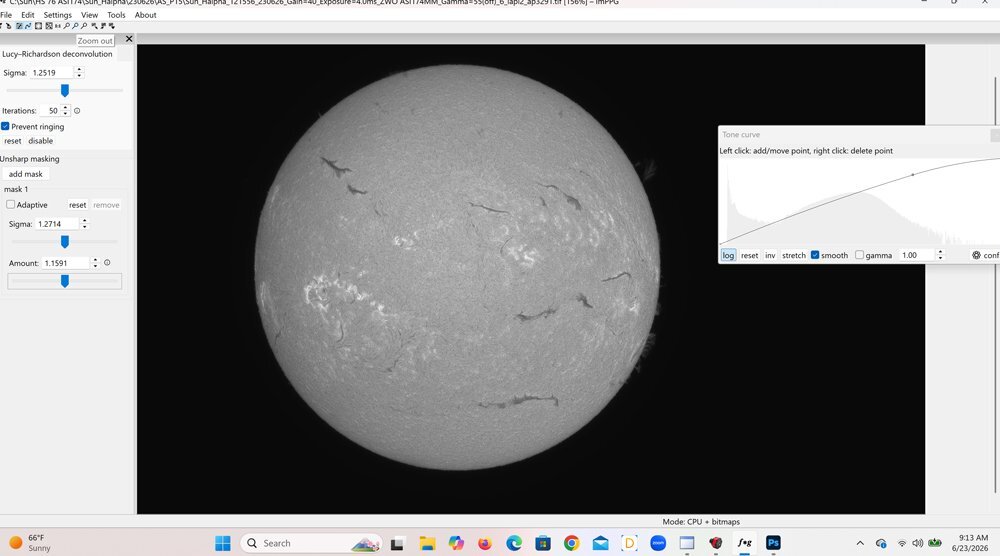Increase Lucy-Richardson Sigma with up arrow
This screenshot has width=1000, height=556.
coord(79,70)
